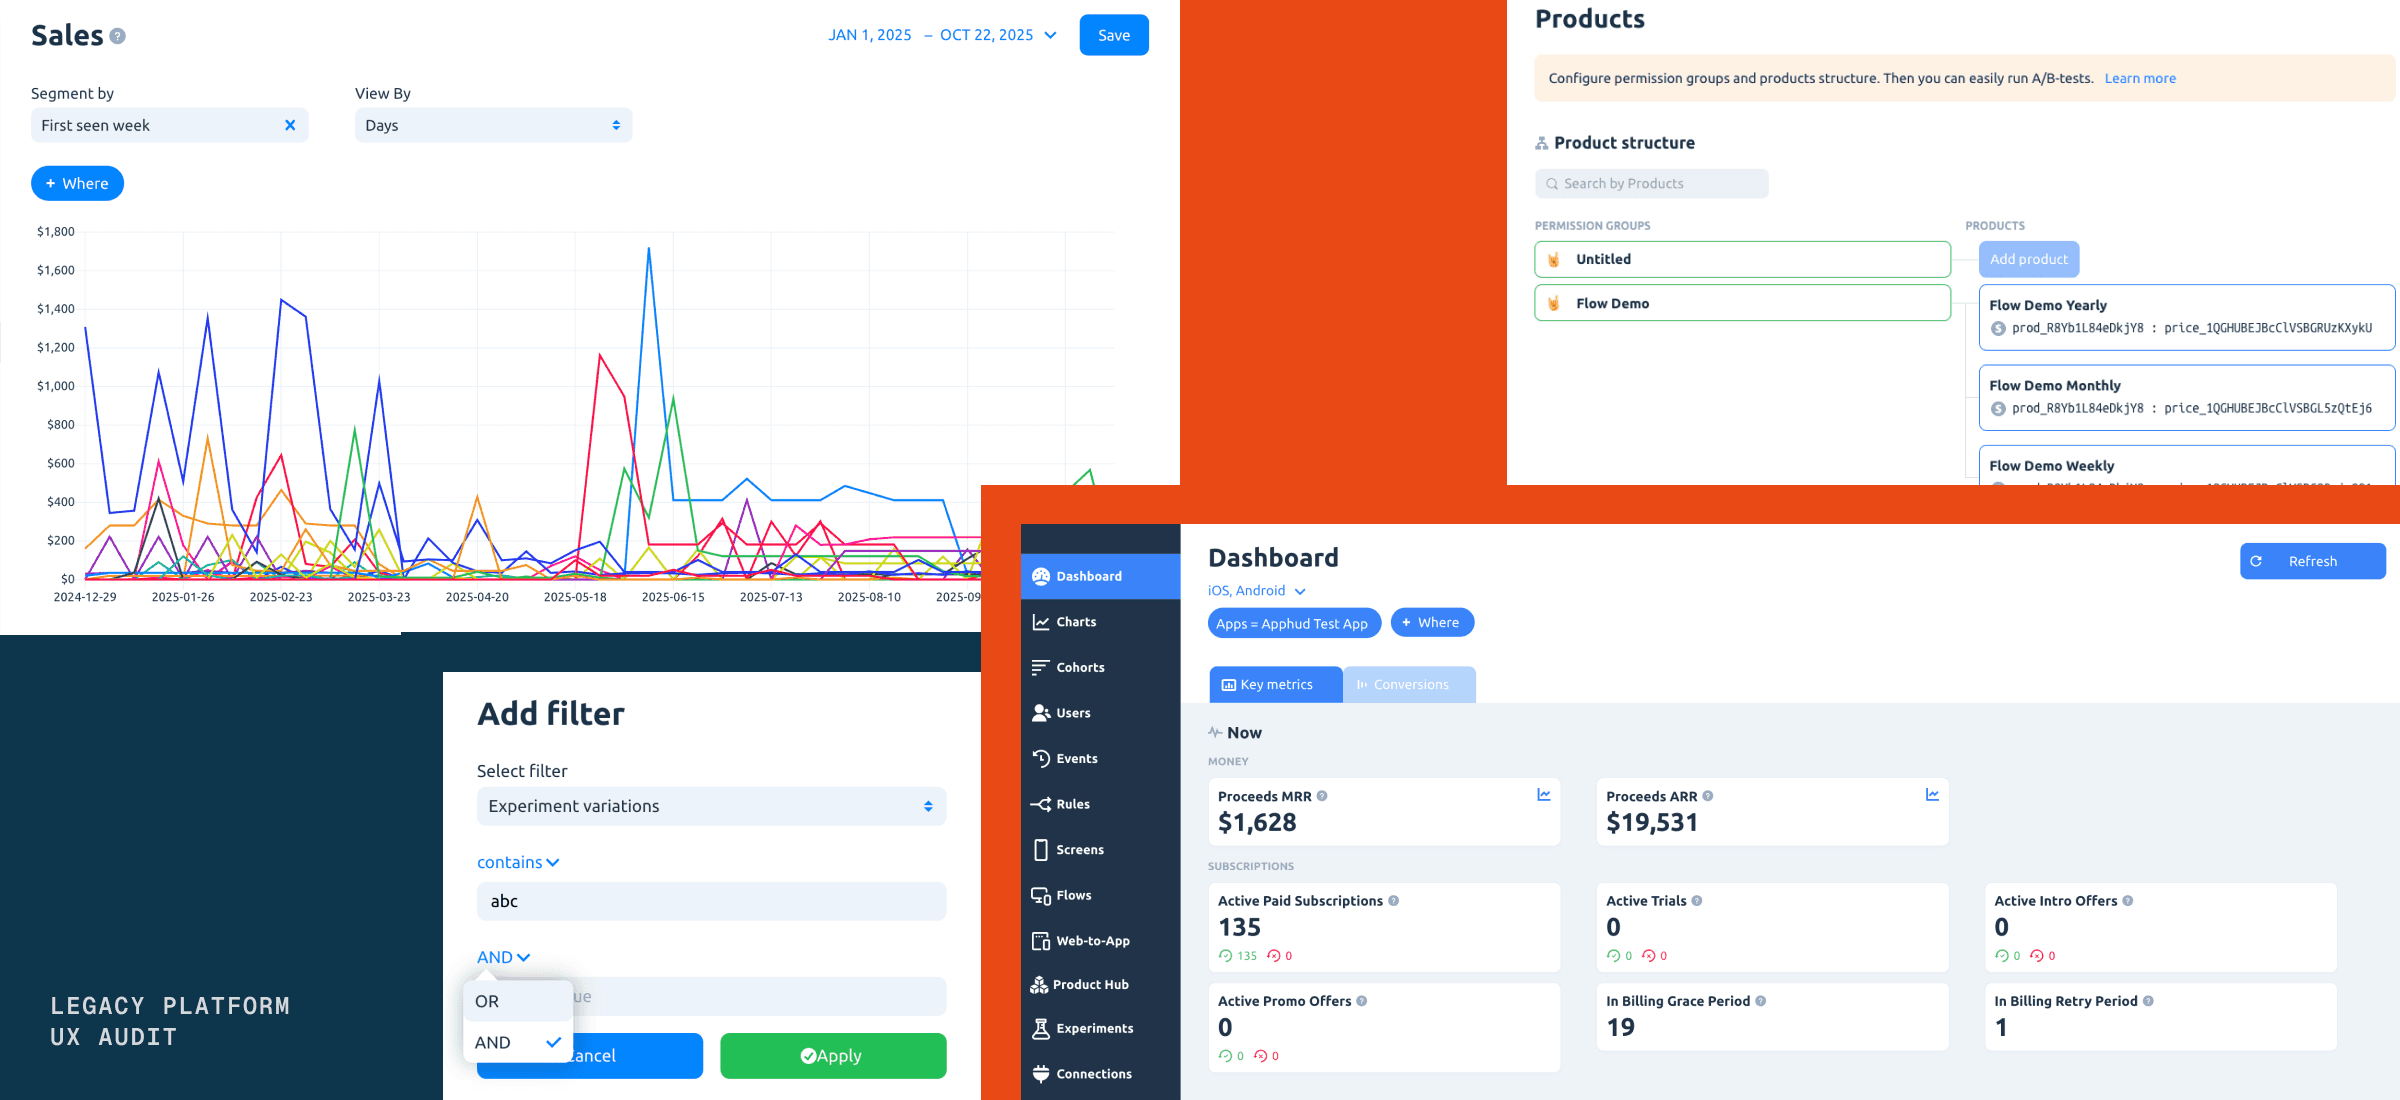Clear the First seen week segment
The height and width of the screenshot is (1100, 2400).
pos(290,125)
